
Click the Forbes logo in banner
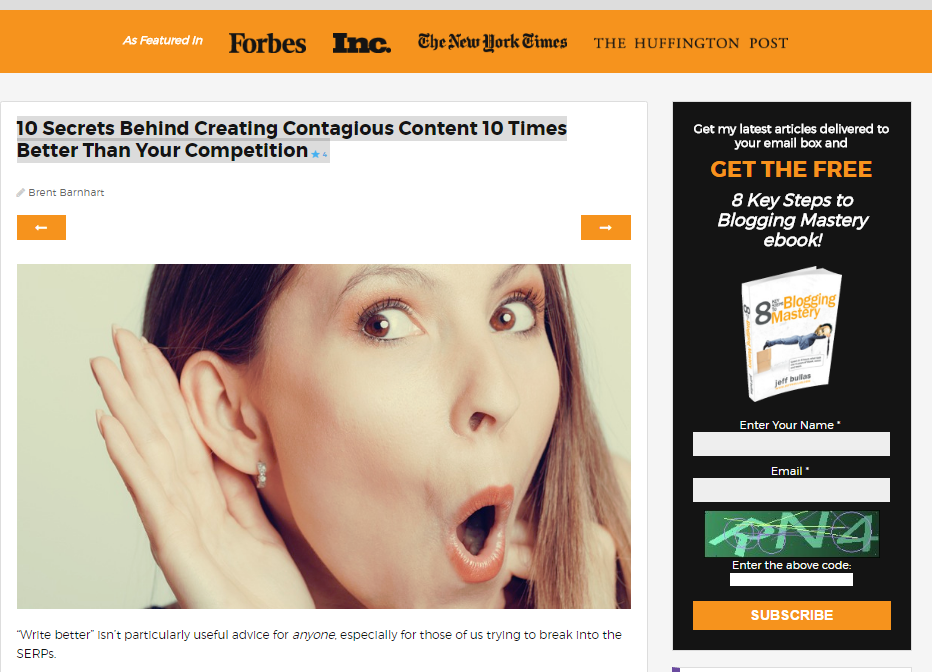[267, 43]
